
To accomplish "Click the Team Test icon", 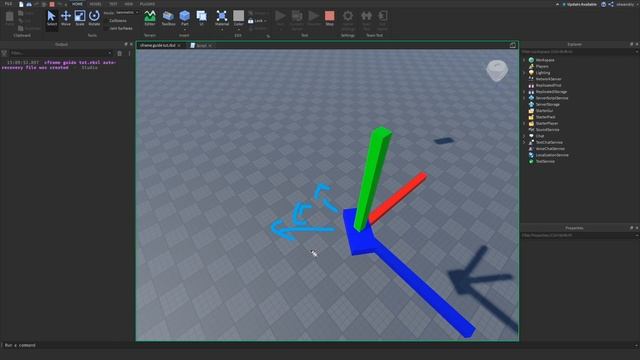I will coord(366,16).
